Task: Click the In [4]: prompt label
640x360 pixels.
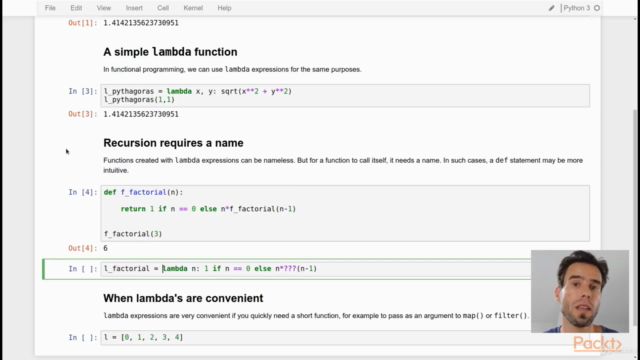Action: point(83,192)
